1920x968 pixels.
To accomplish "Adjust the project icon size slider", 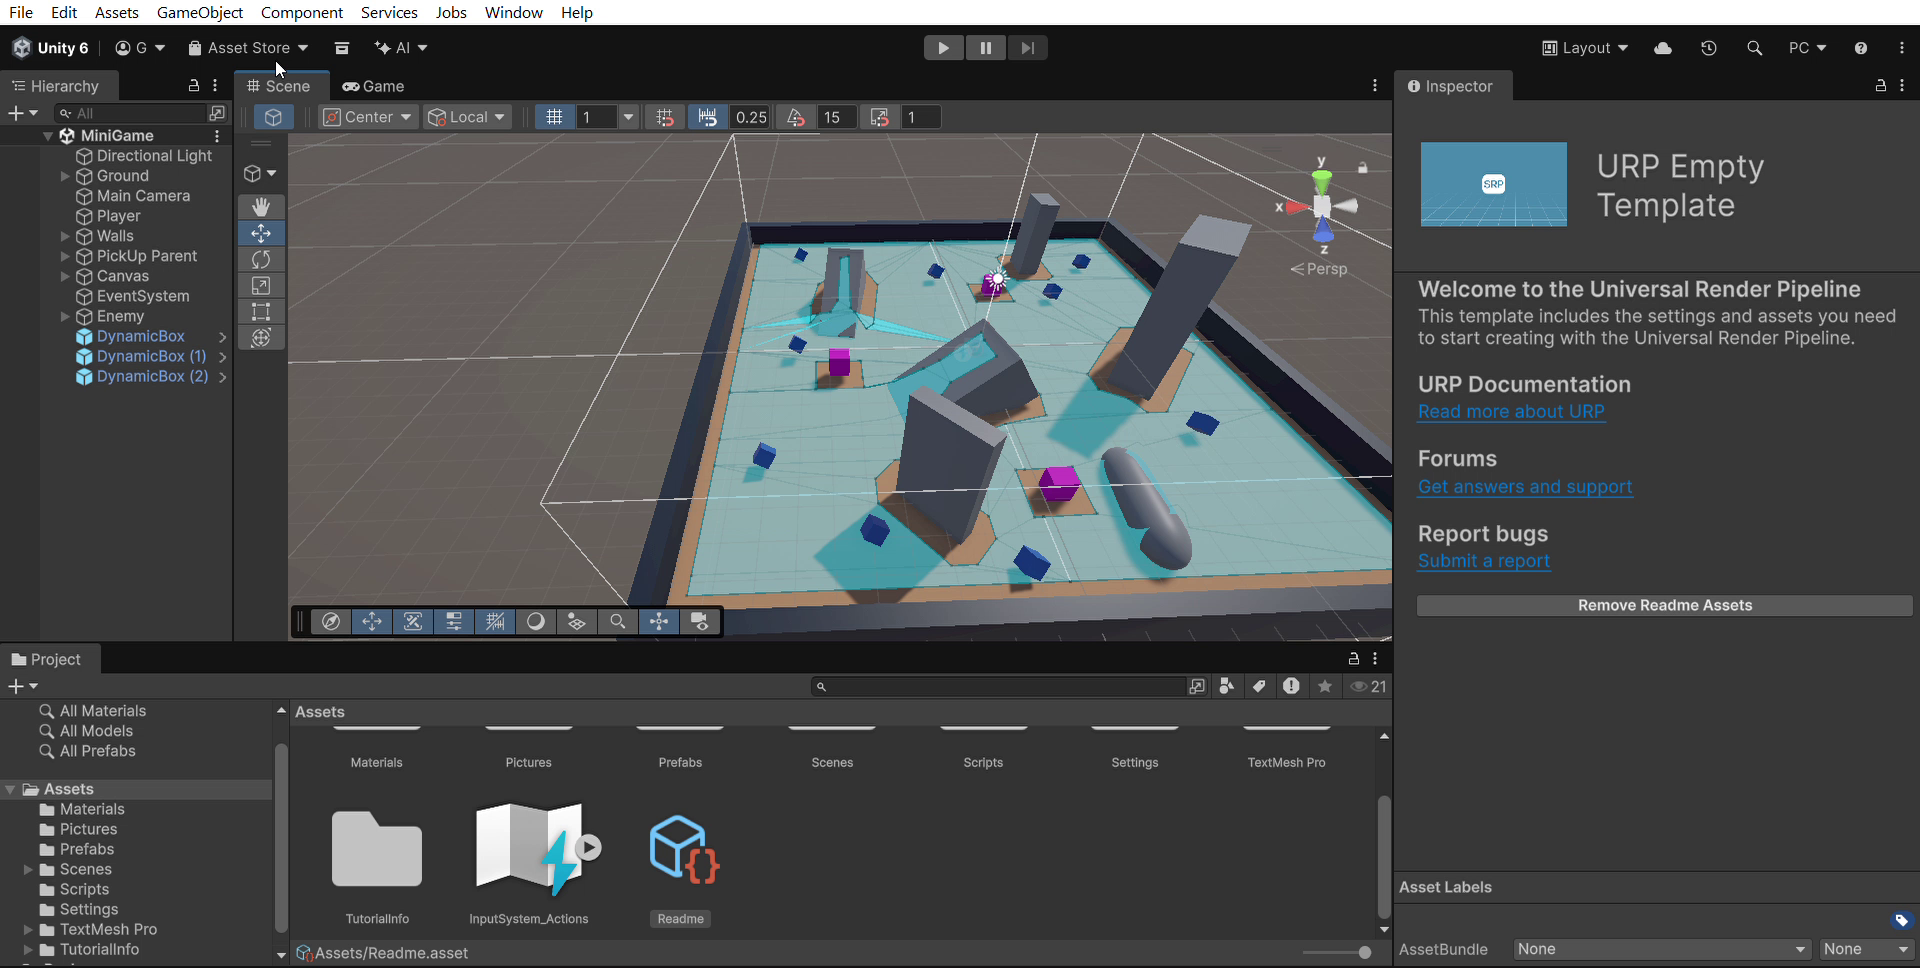I will point(1337,953).
